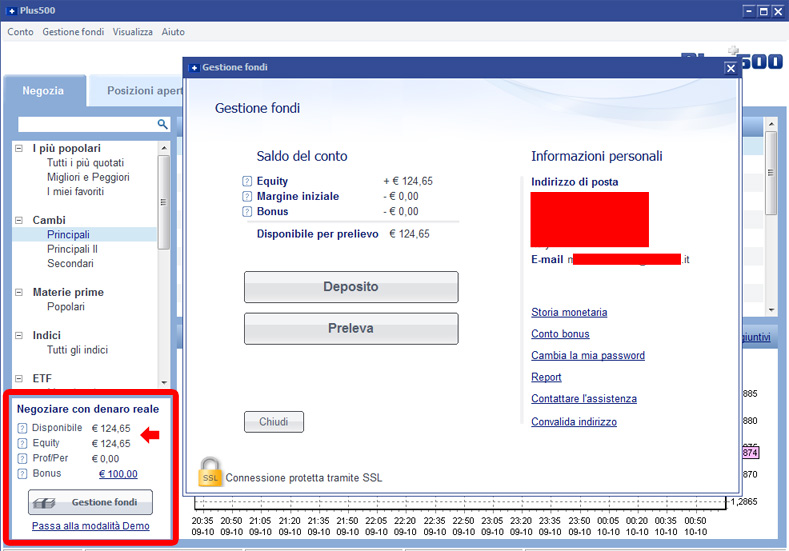Select Popolari under Materie prime
This screenshot has width=789, height=551.
[66, 307]
